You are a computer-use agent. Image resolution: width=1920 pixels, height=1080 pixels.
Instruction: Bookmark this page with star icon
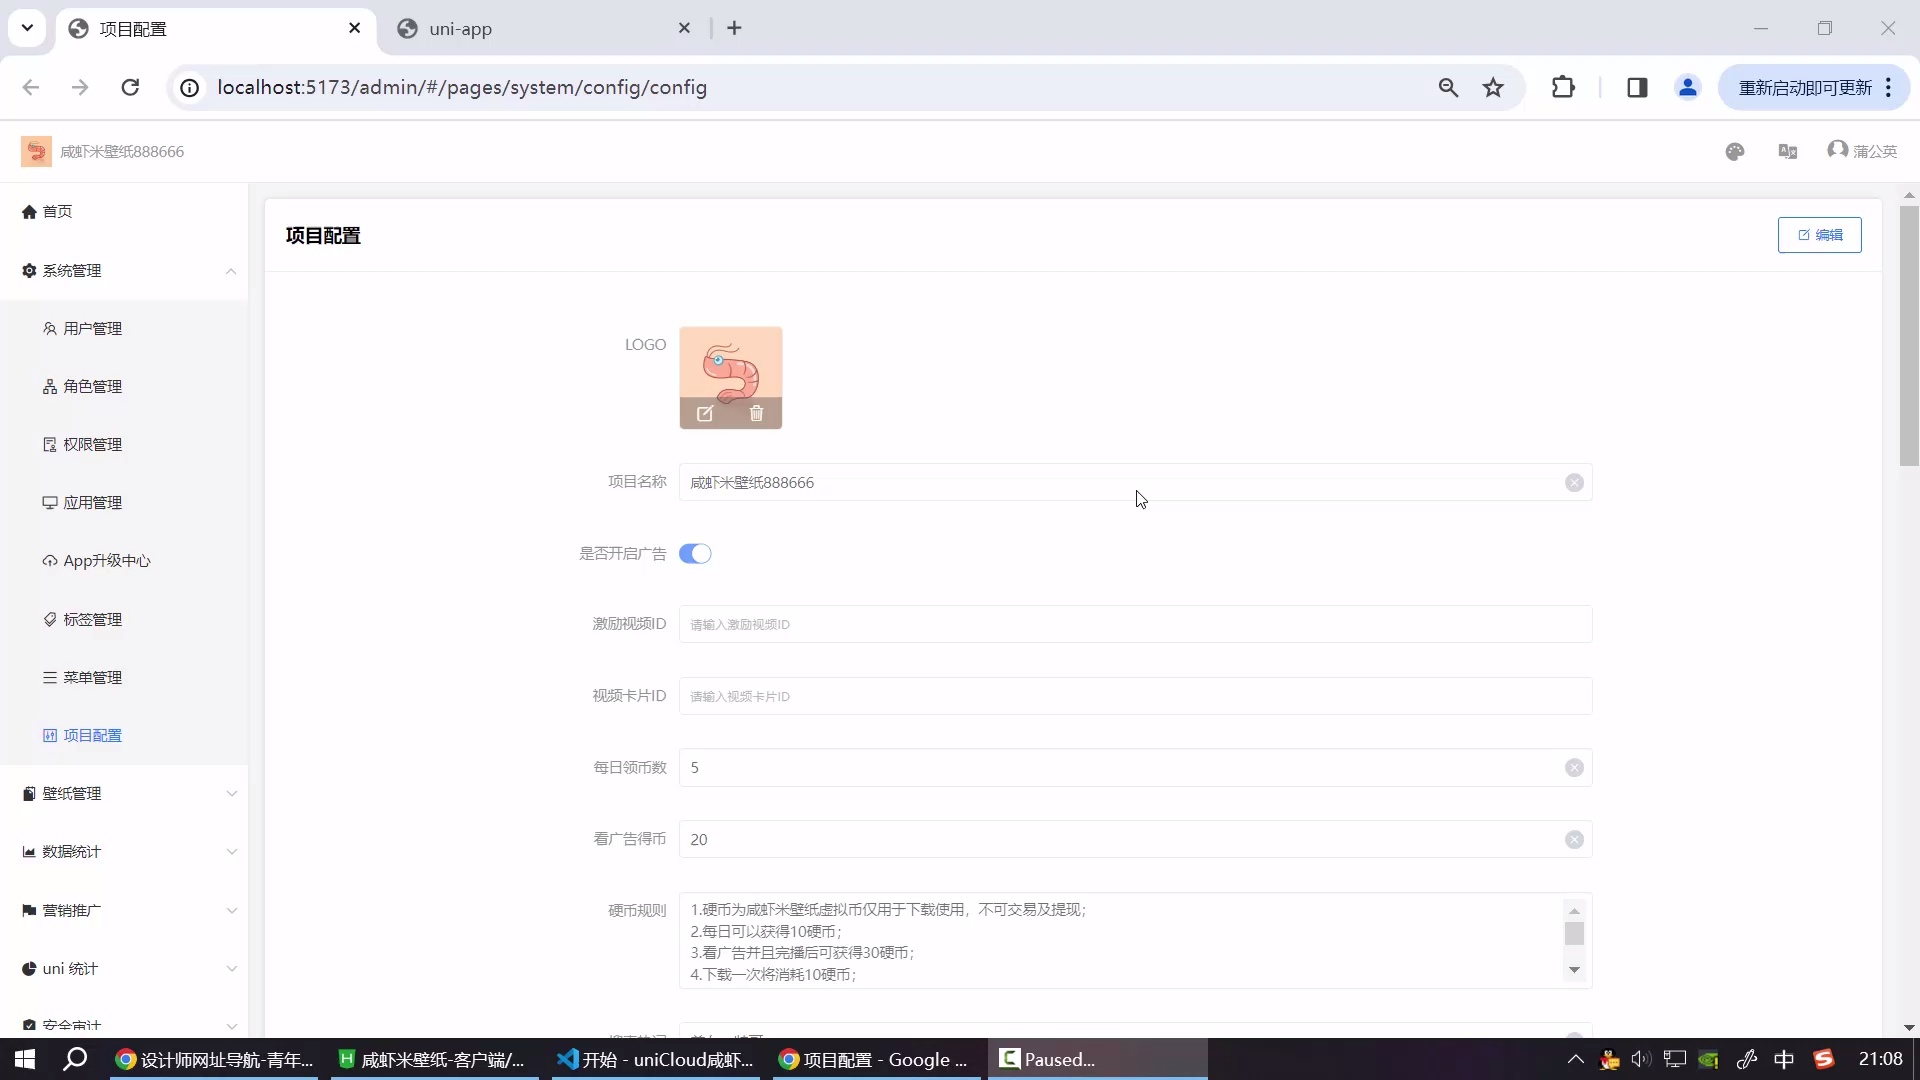[x=1493, y=88]
